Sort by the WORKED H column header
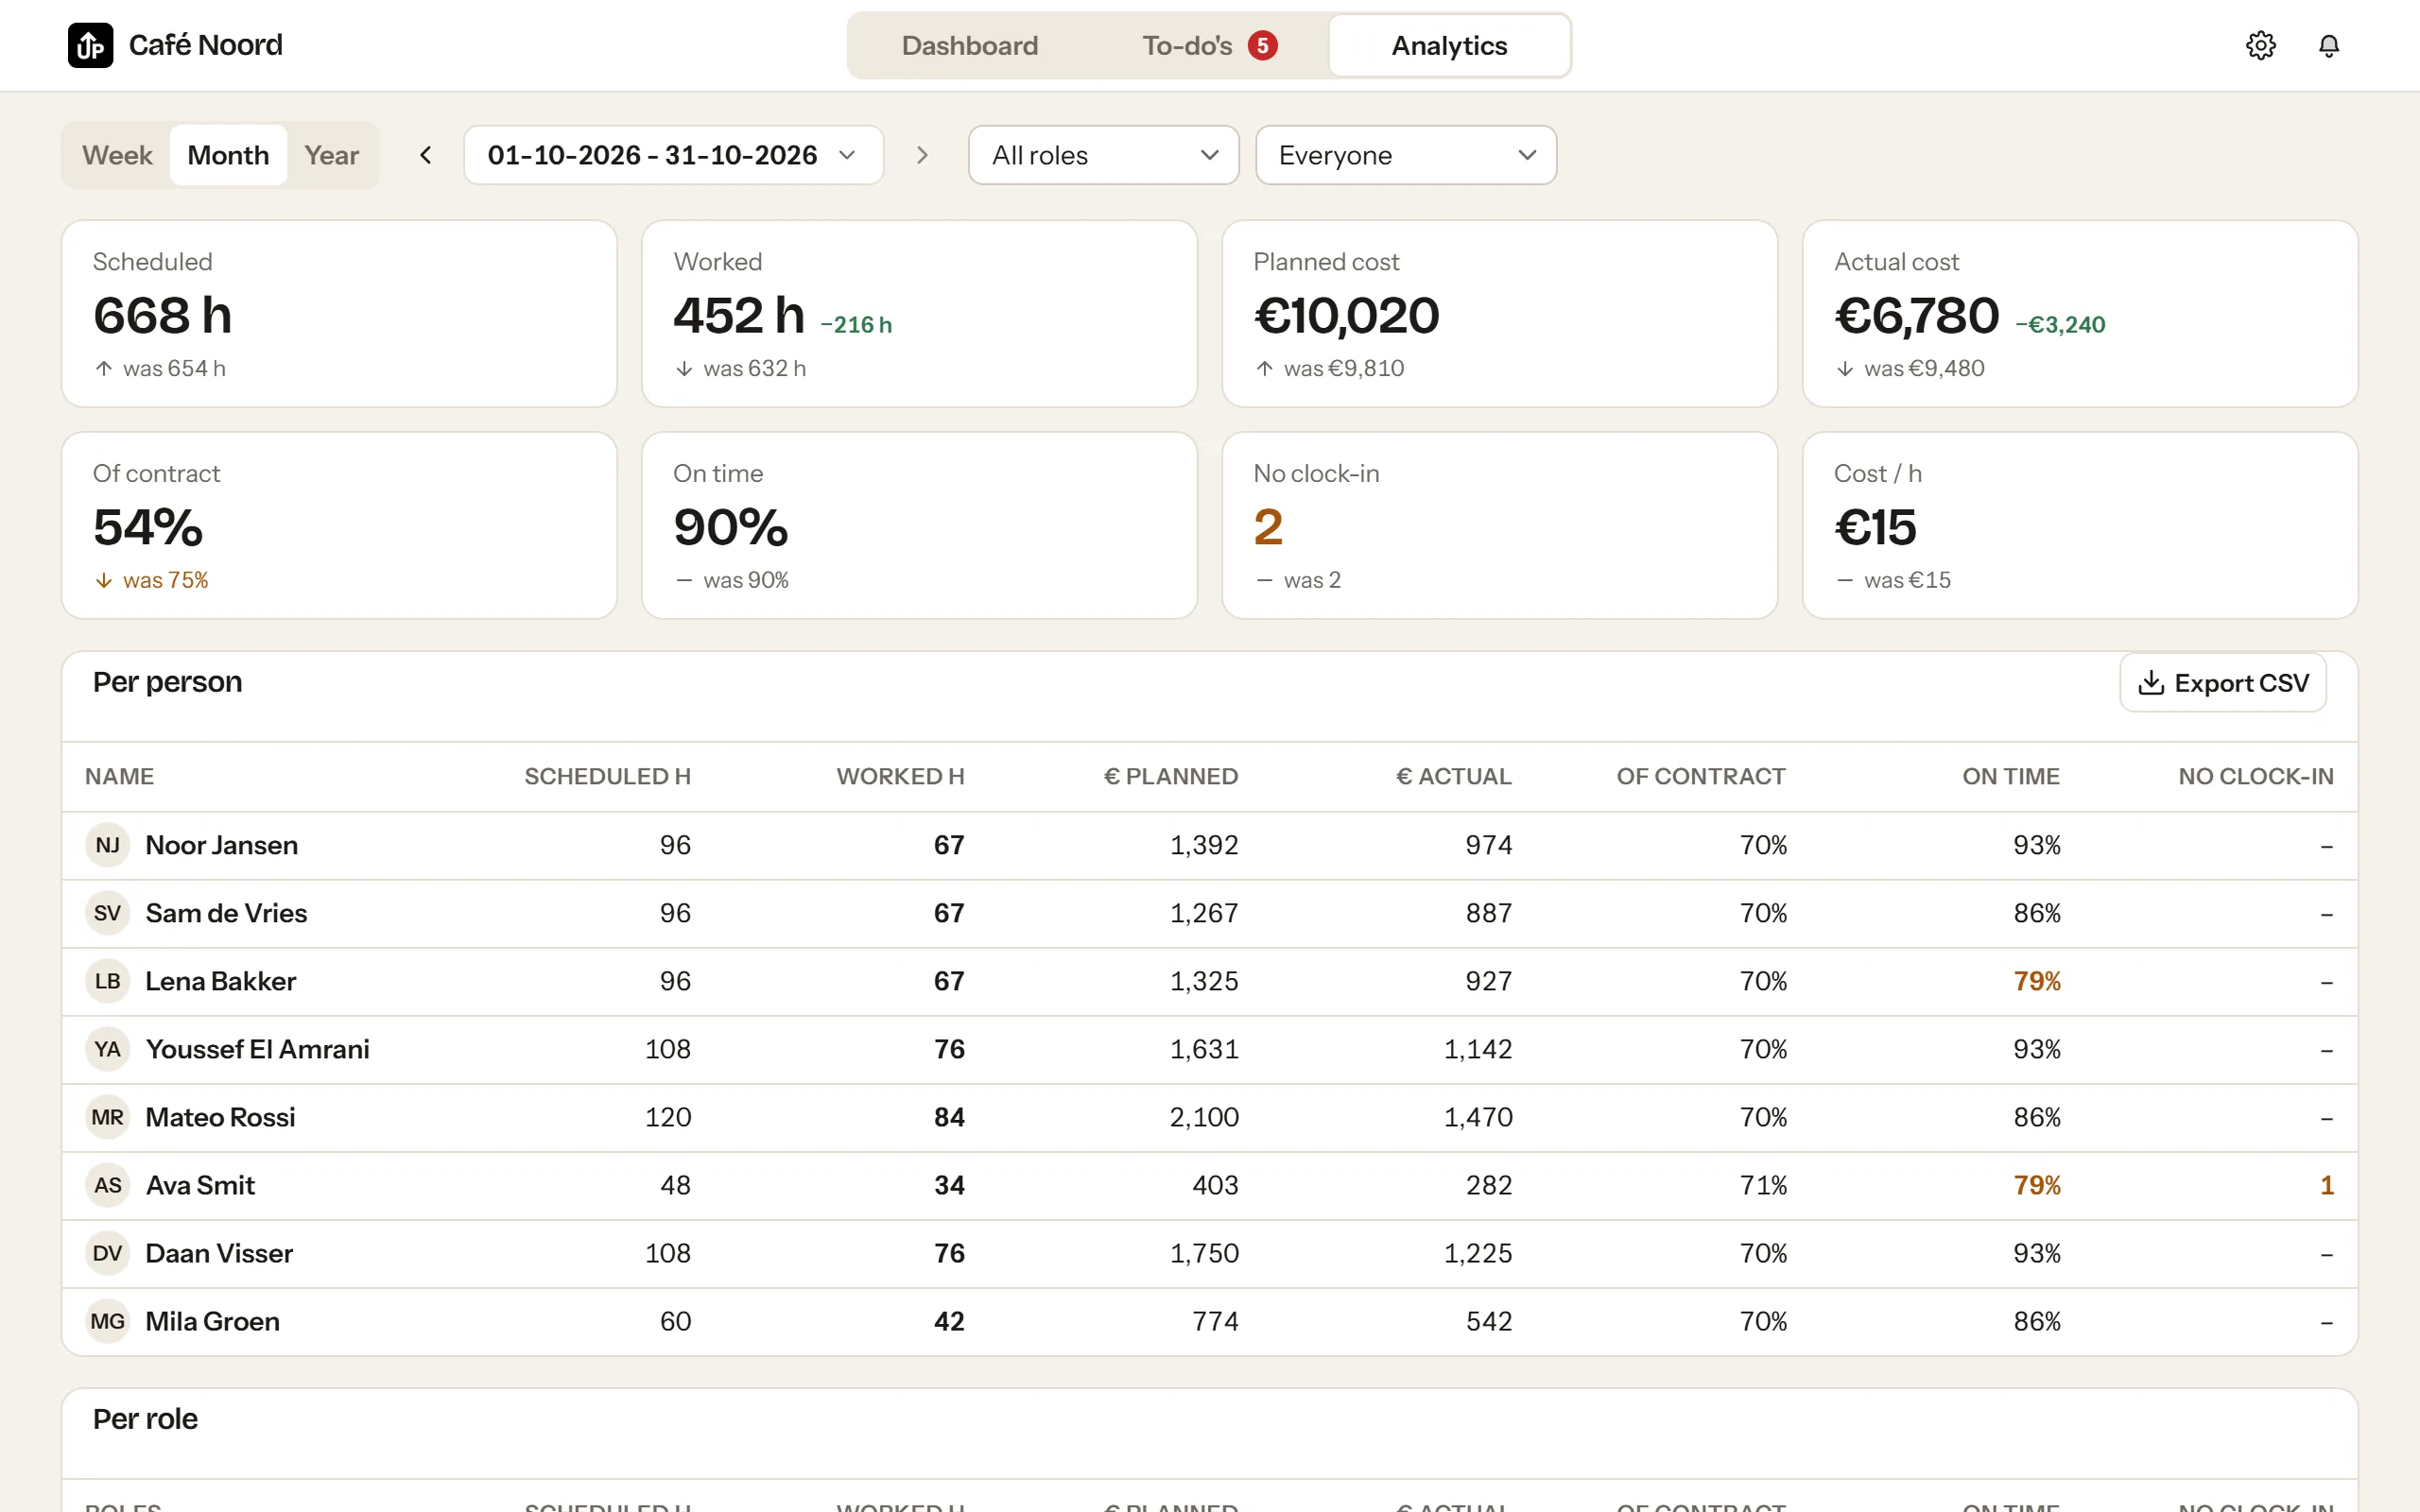Viewport: 2420px width, 1512px height. [900, 776]
